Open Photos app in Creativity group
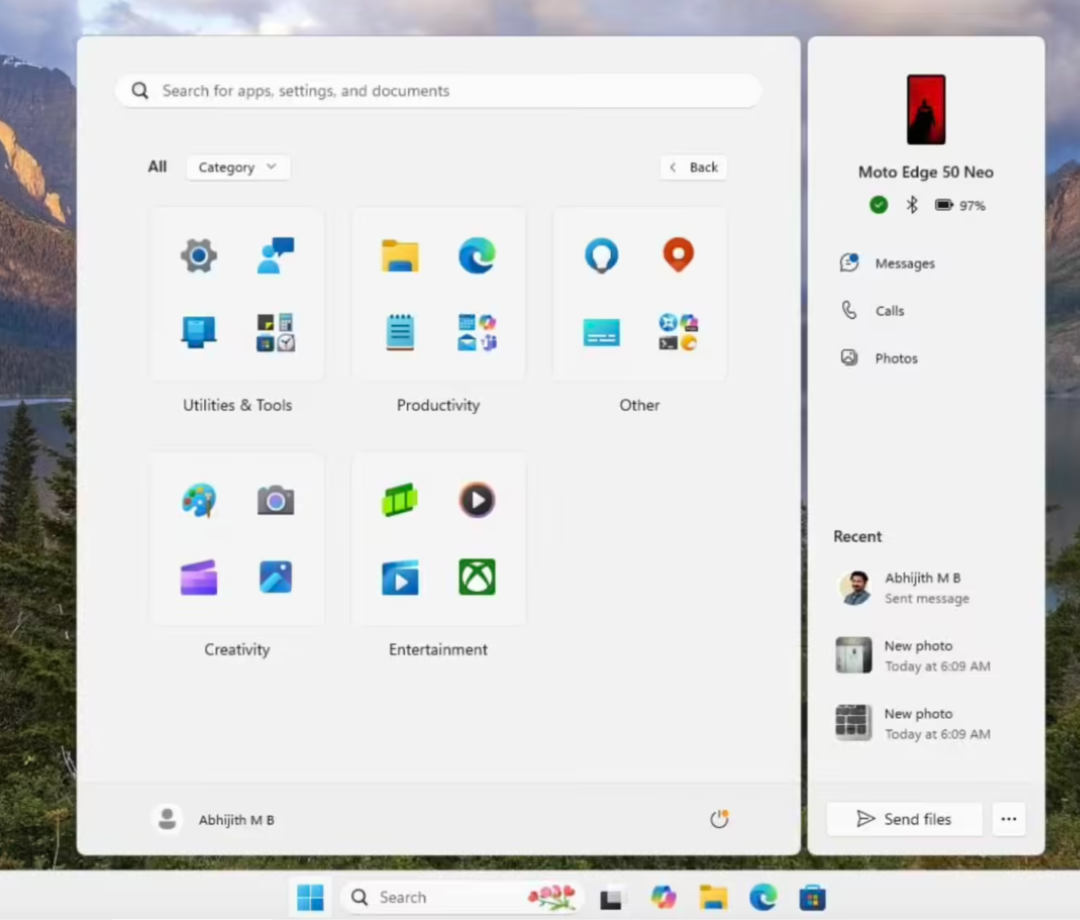Screen dimensions: 1080x920 [276, 577]
